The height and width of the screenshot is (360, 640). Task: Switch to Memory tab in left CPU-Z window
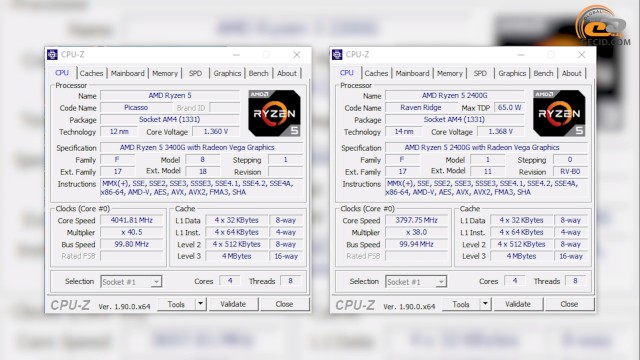click(x=165, y=73)
